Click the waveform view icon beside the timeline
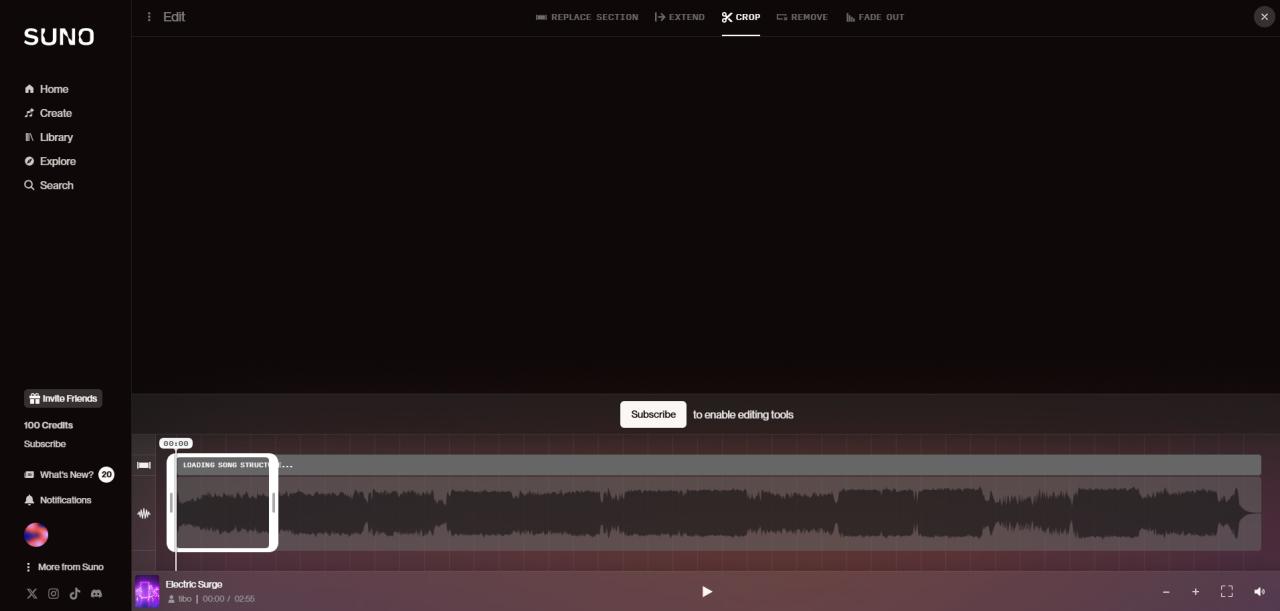The image size is (1280, 611). coord(144,513)
